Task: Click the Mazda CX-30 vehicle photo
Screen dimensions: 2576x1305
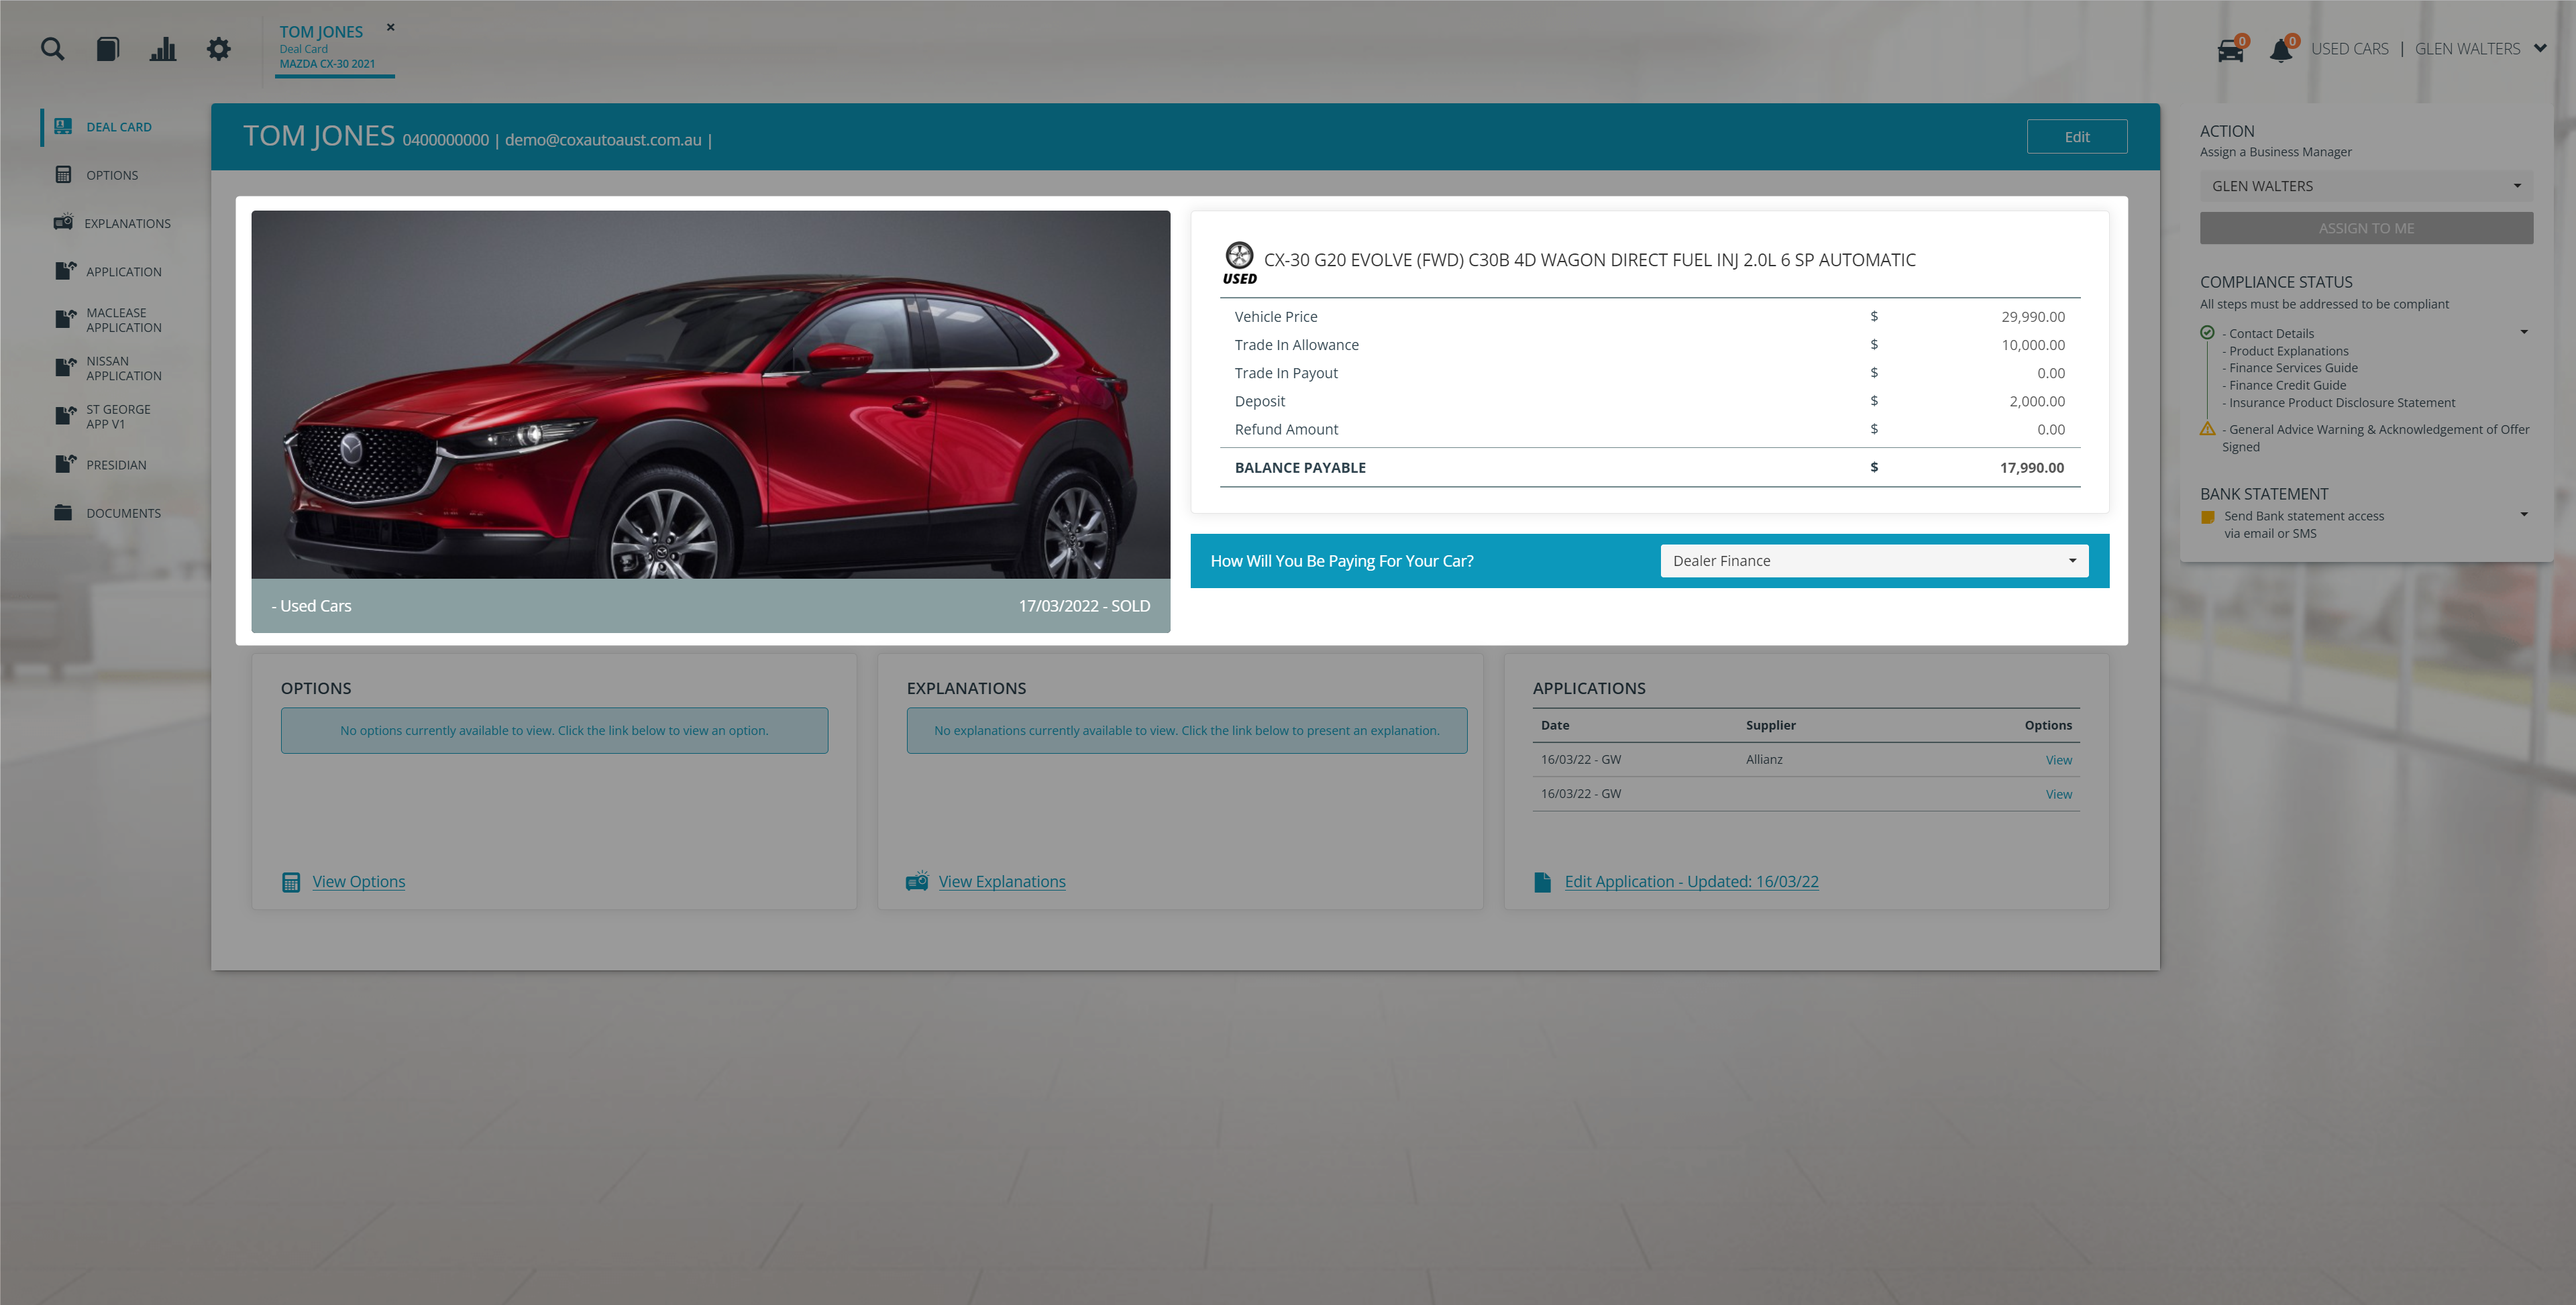Action: 710,394
